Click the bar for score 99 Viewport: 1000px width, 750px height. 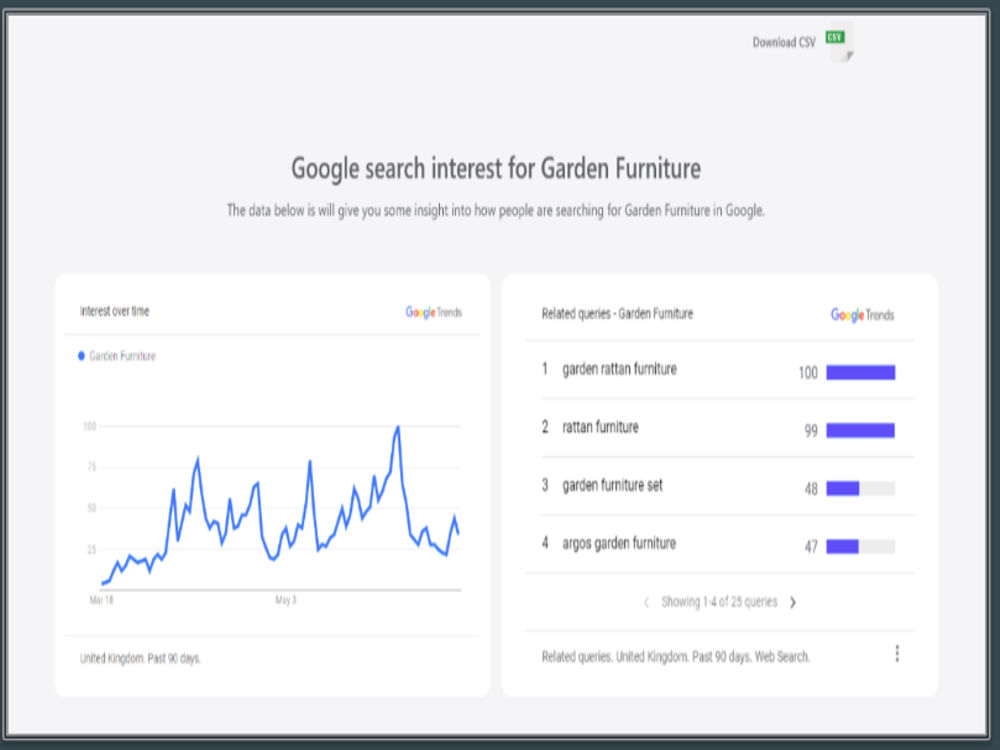coord(861,430)
